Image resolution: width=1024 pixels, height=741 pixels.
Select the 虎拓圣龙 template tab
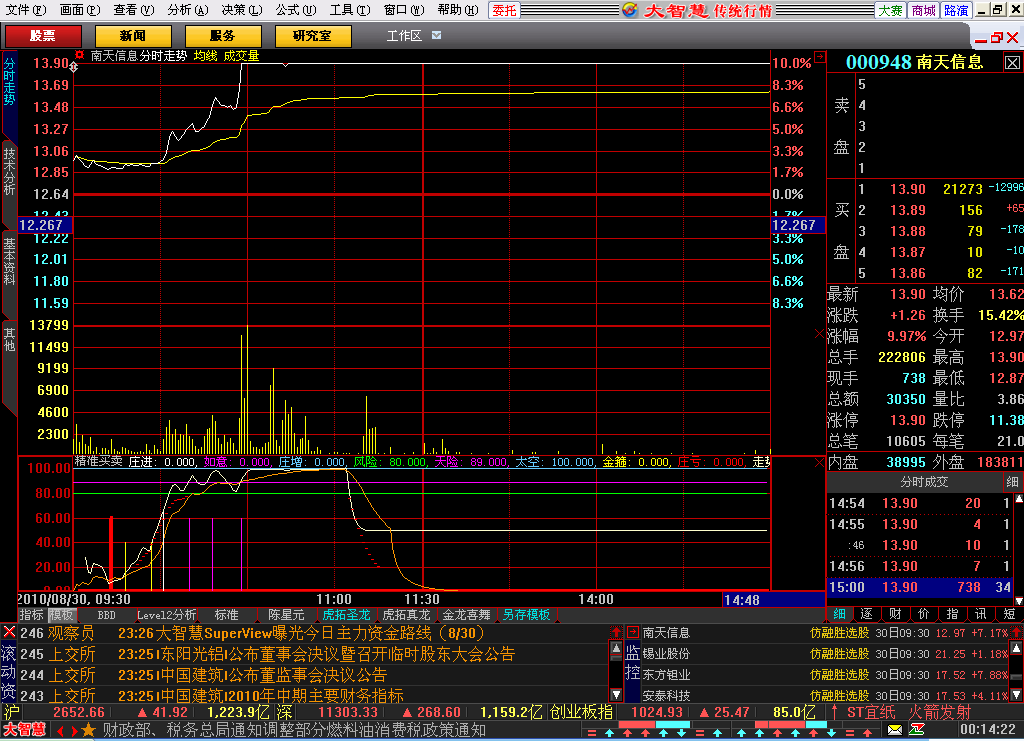click(346, 615)
